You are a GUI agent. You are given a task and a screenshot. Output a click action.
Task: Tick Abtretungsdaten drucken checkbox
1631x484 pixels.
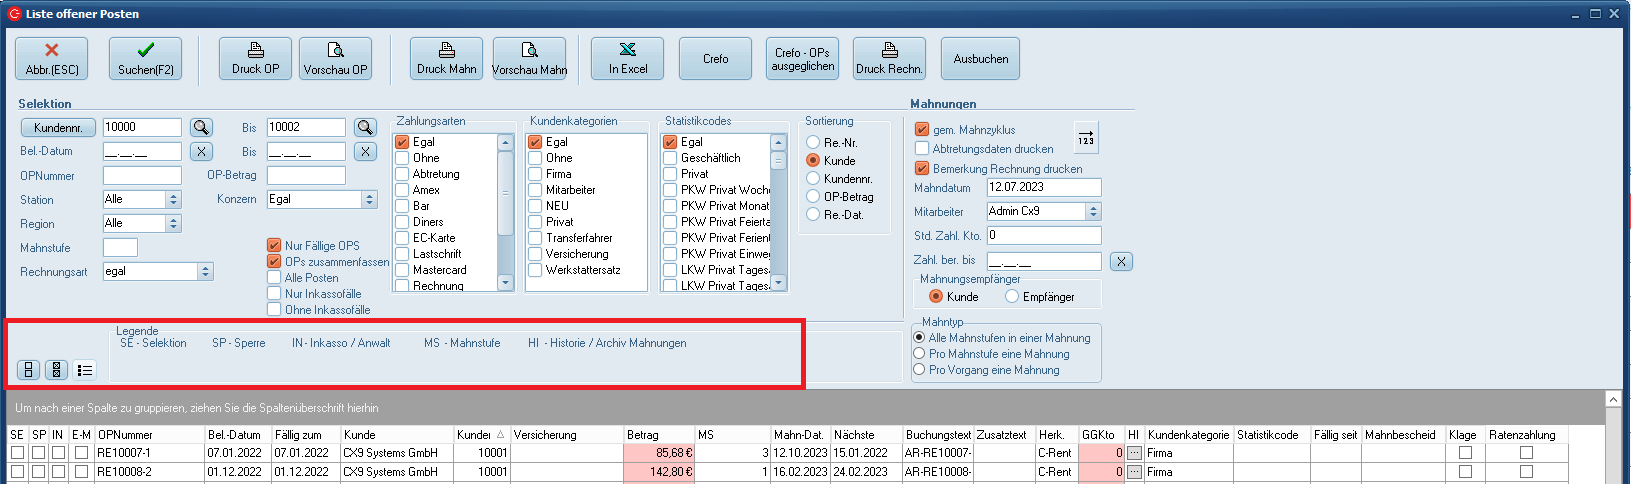922,149
